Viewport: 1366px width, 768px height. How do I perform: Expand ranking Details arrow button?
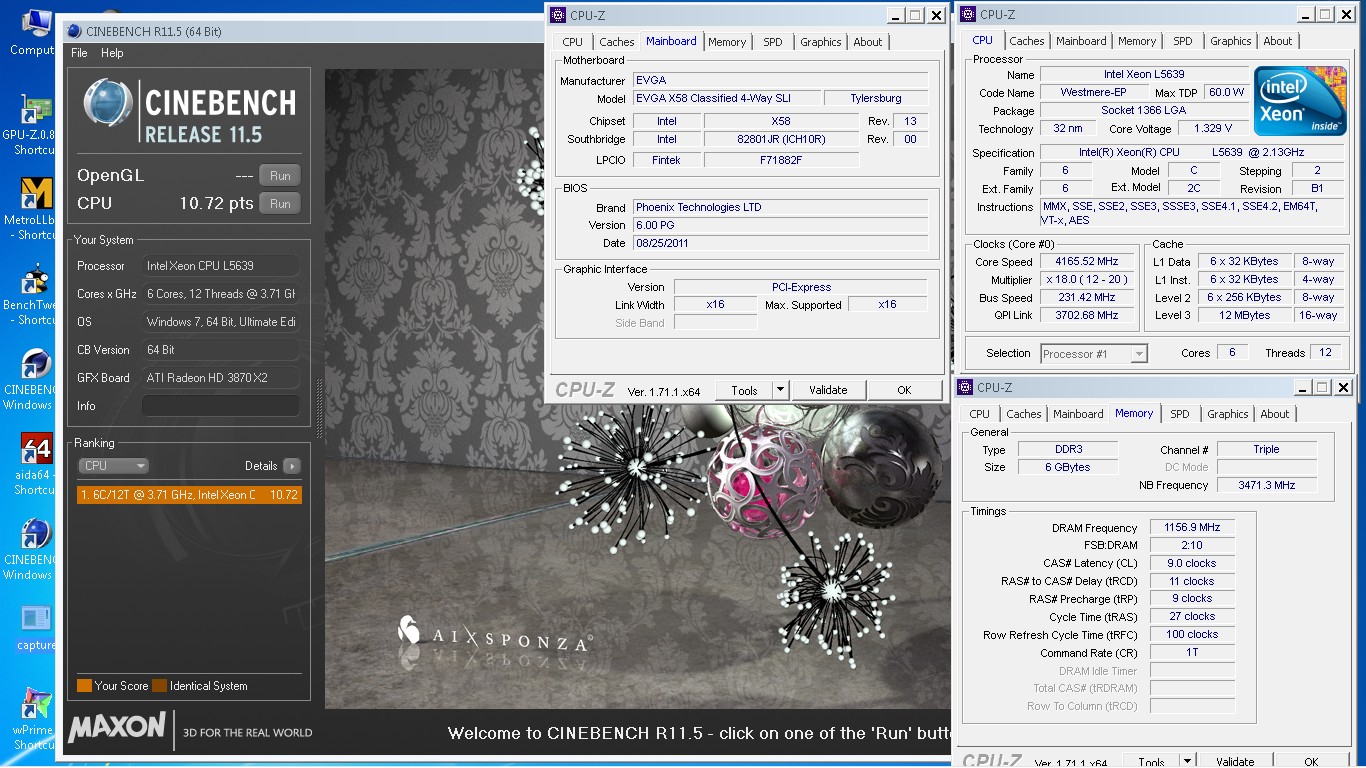pos(291,466)
